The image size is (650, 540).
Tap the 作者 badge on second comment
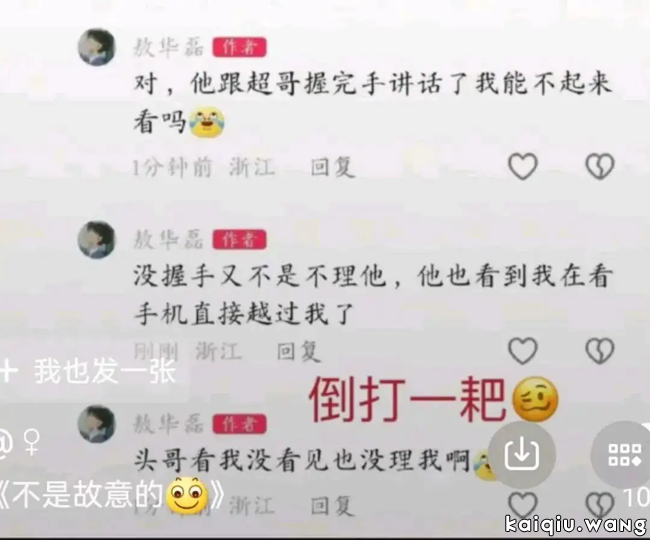click(x=239, y=240)
